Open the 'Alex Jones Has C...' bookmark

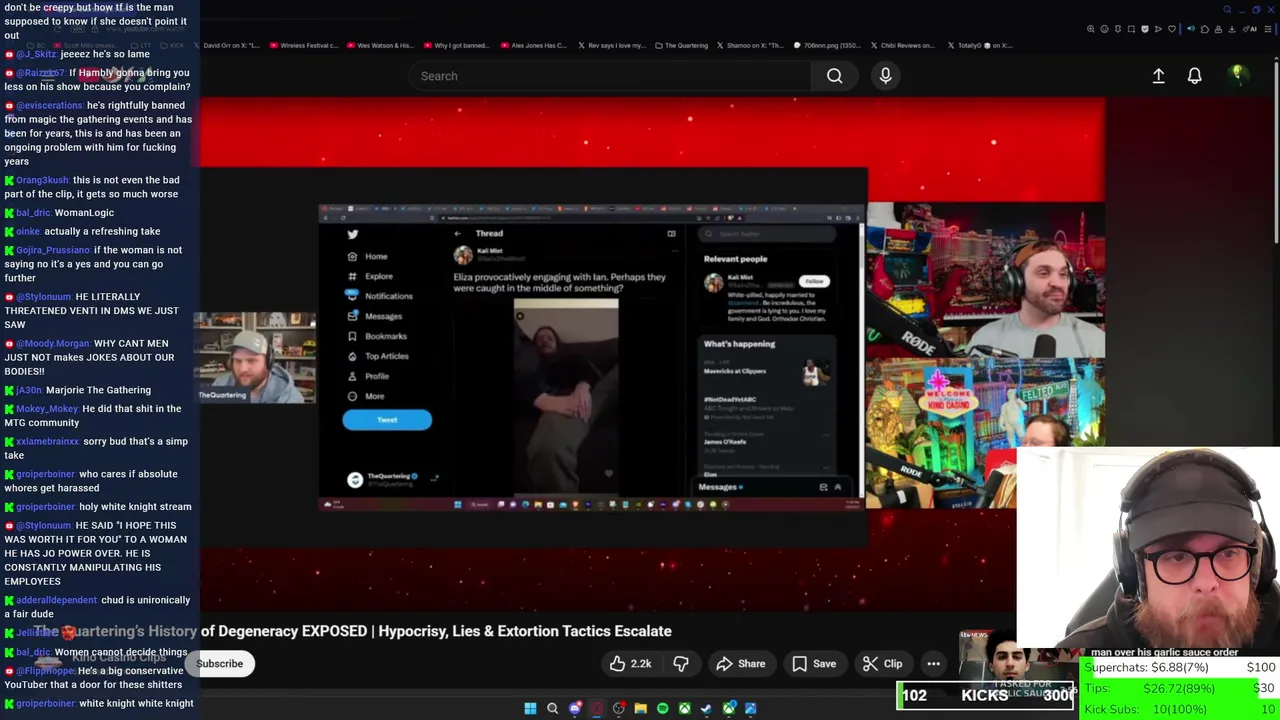pos(533,45)
